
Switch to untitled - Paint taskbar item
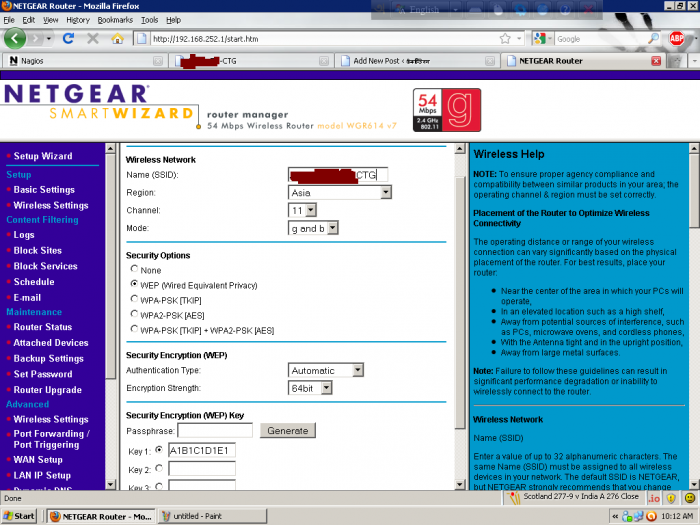click(x=213, y=516)
